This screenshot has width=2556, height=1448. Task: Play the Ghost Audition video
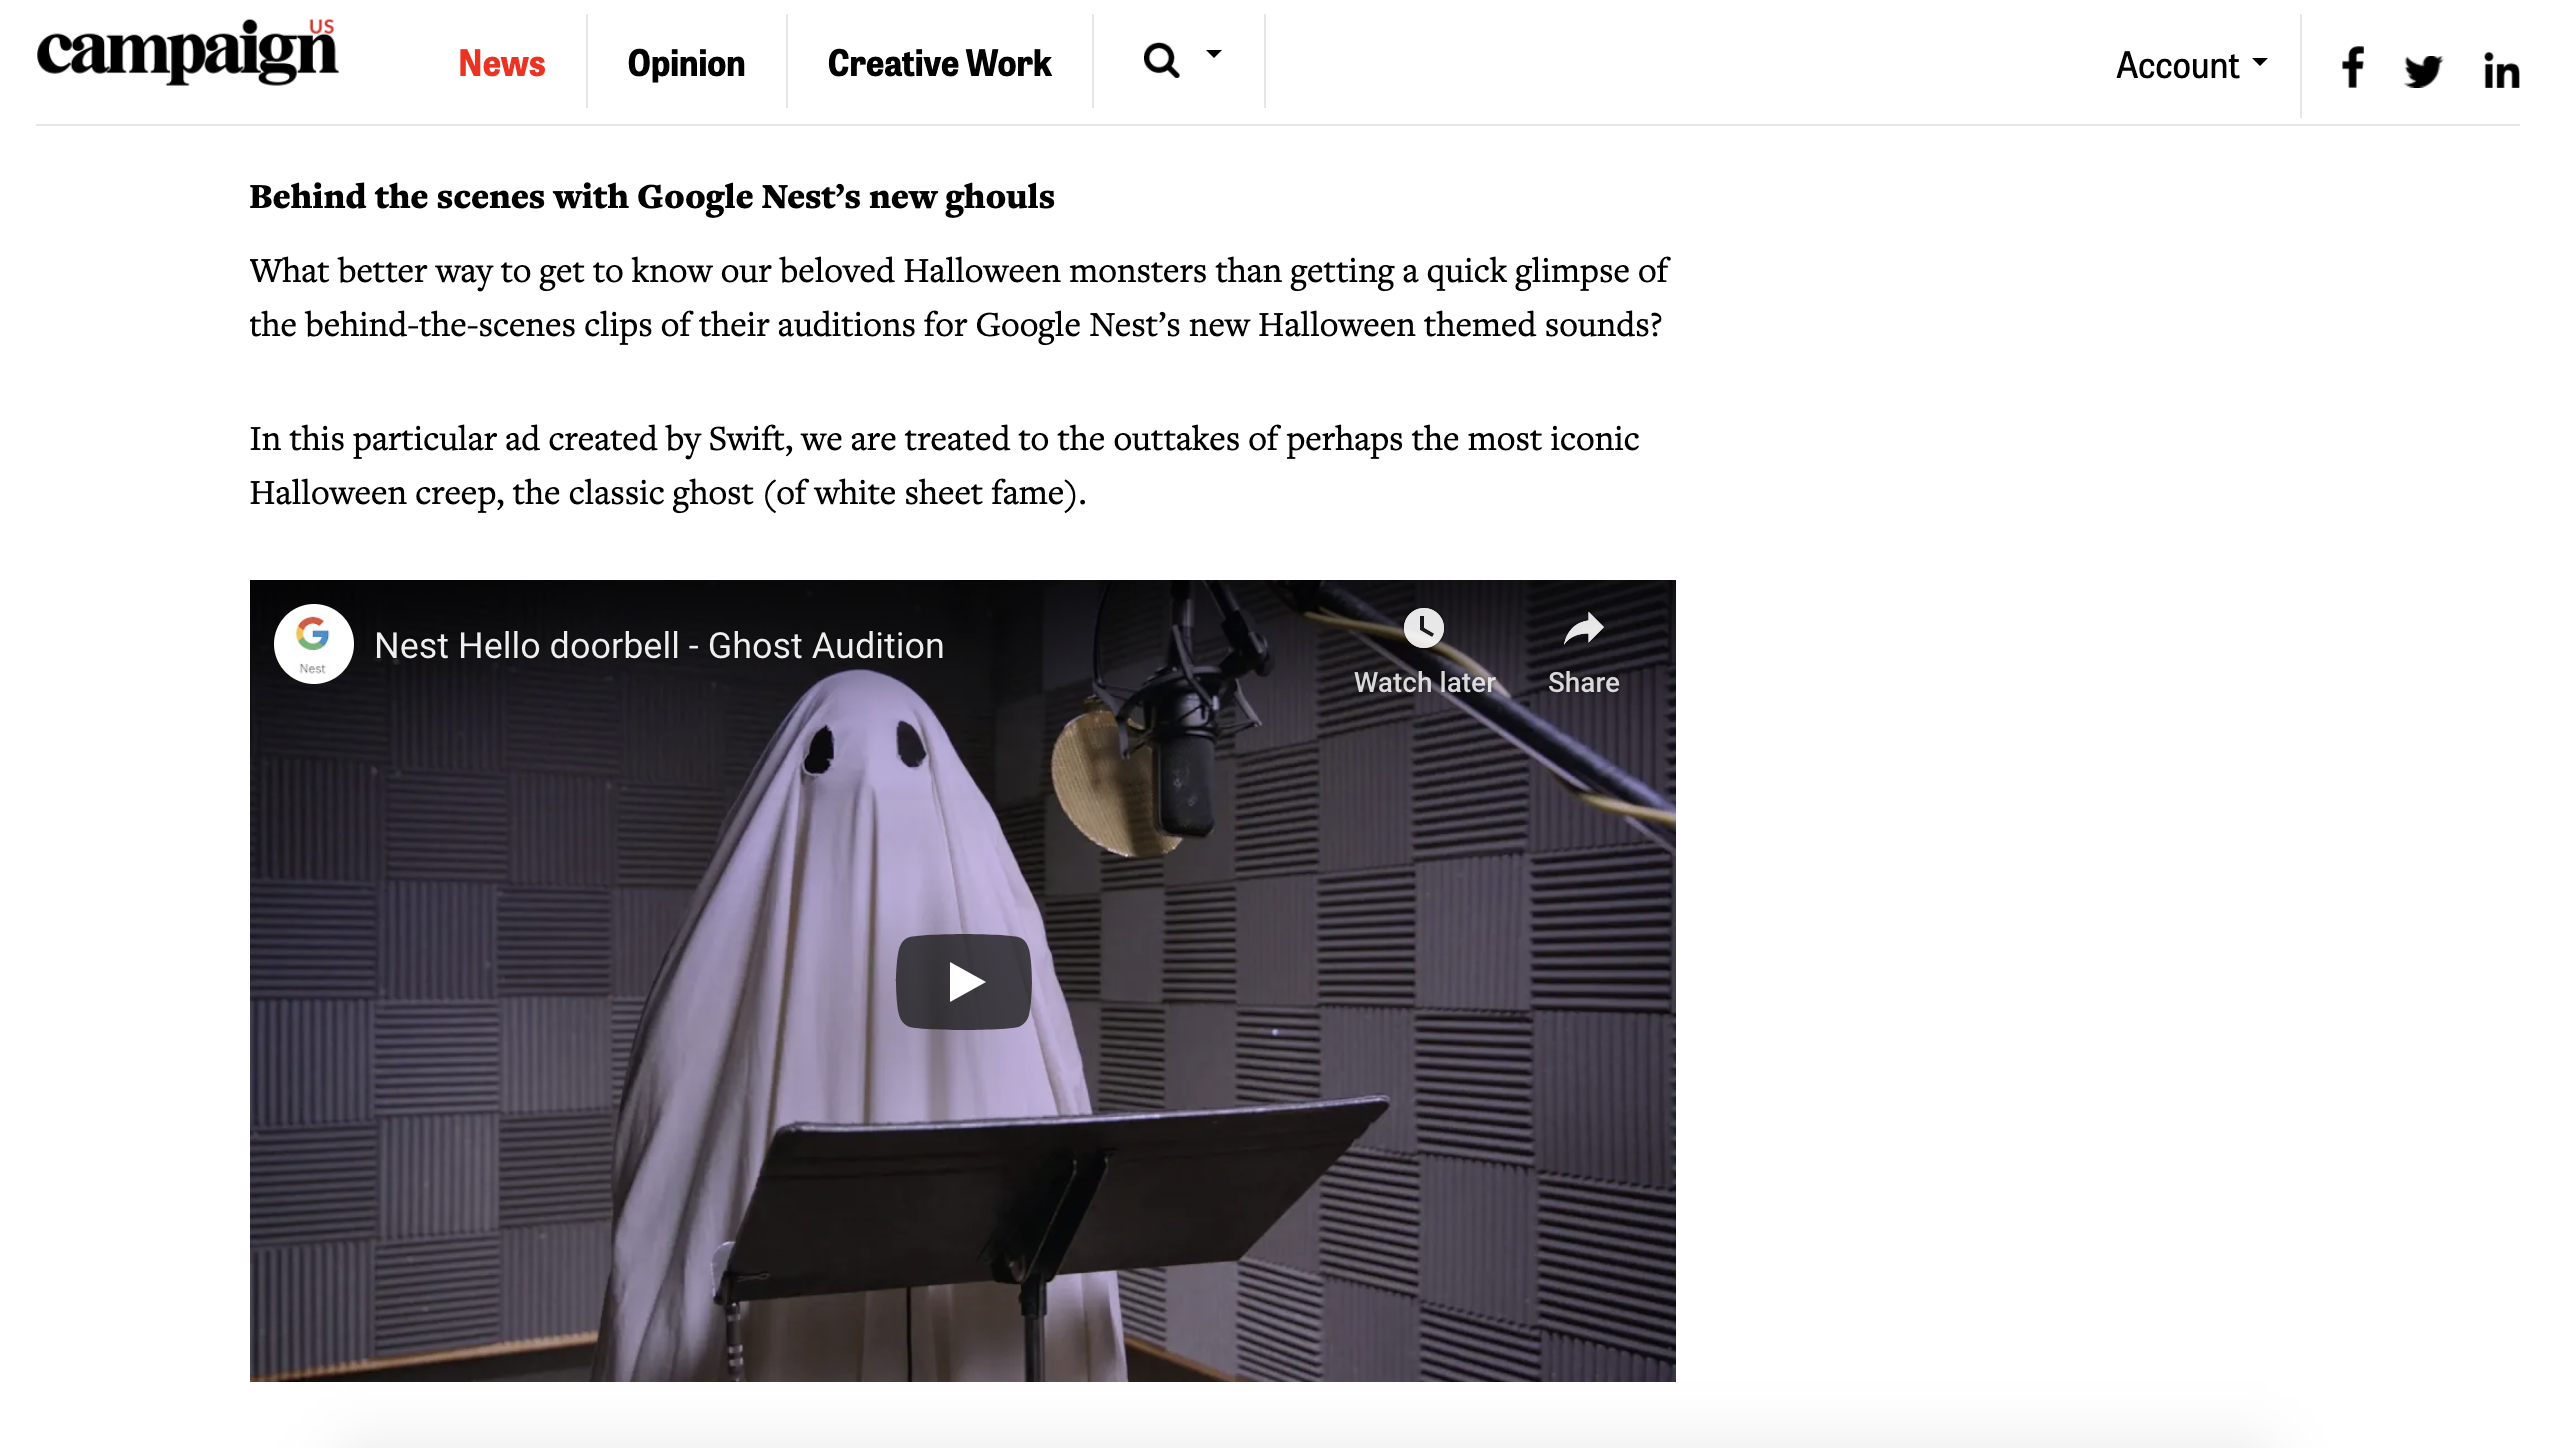[x=963, y=981]
